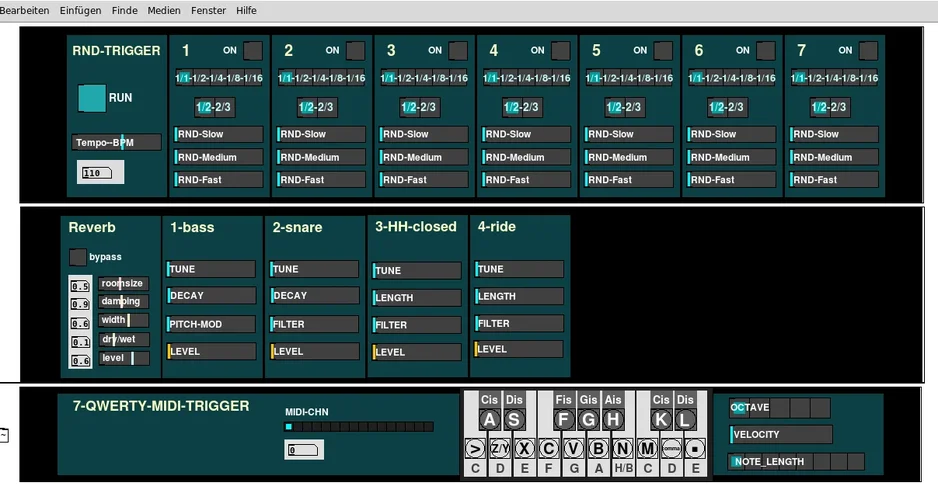The image size is (938, 500).
Task: Toggle the RUN box in RND-TRIGGER
Action: click(x=92, y=98)
